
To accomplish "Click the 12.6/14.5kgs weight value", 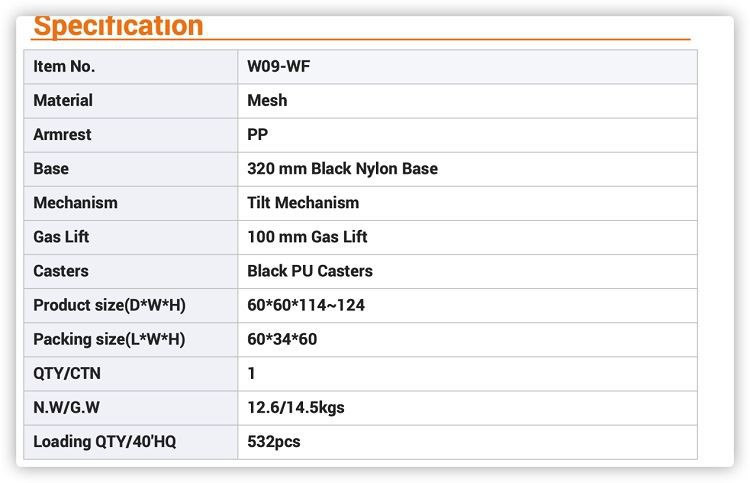I will pyautogui.click(x=296, y=407).
